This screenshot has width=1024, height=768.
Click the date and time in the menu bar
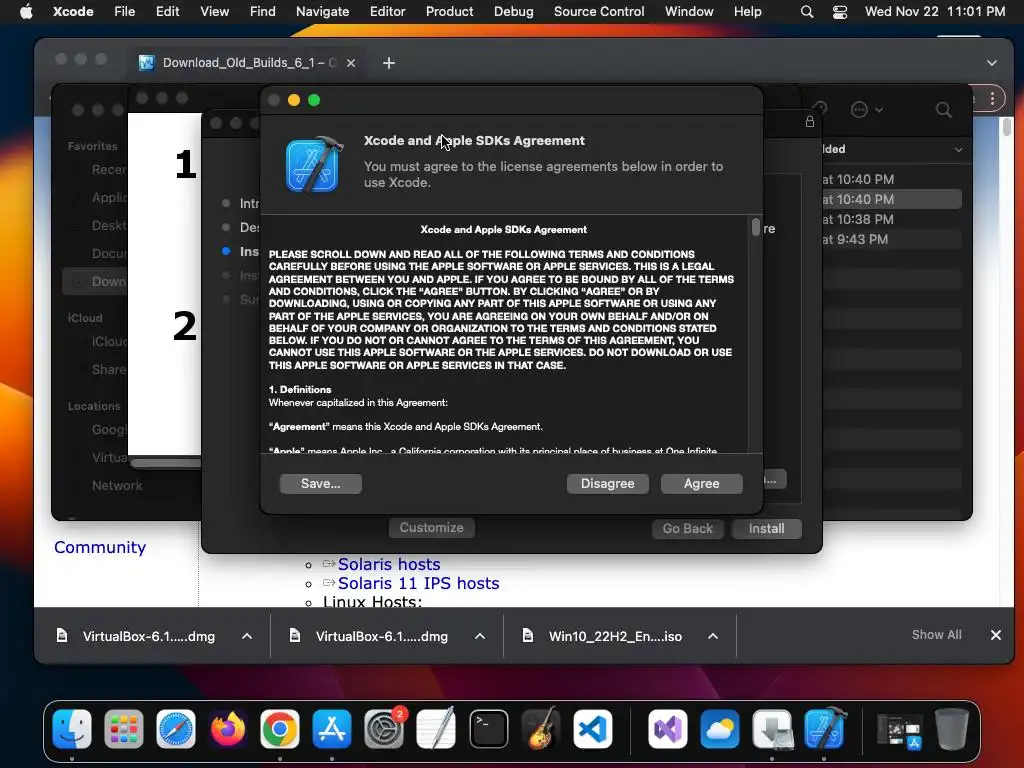pos(935,11)
